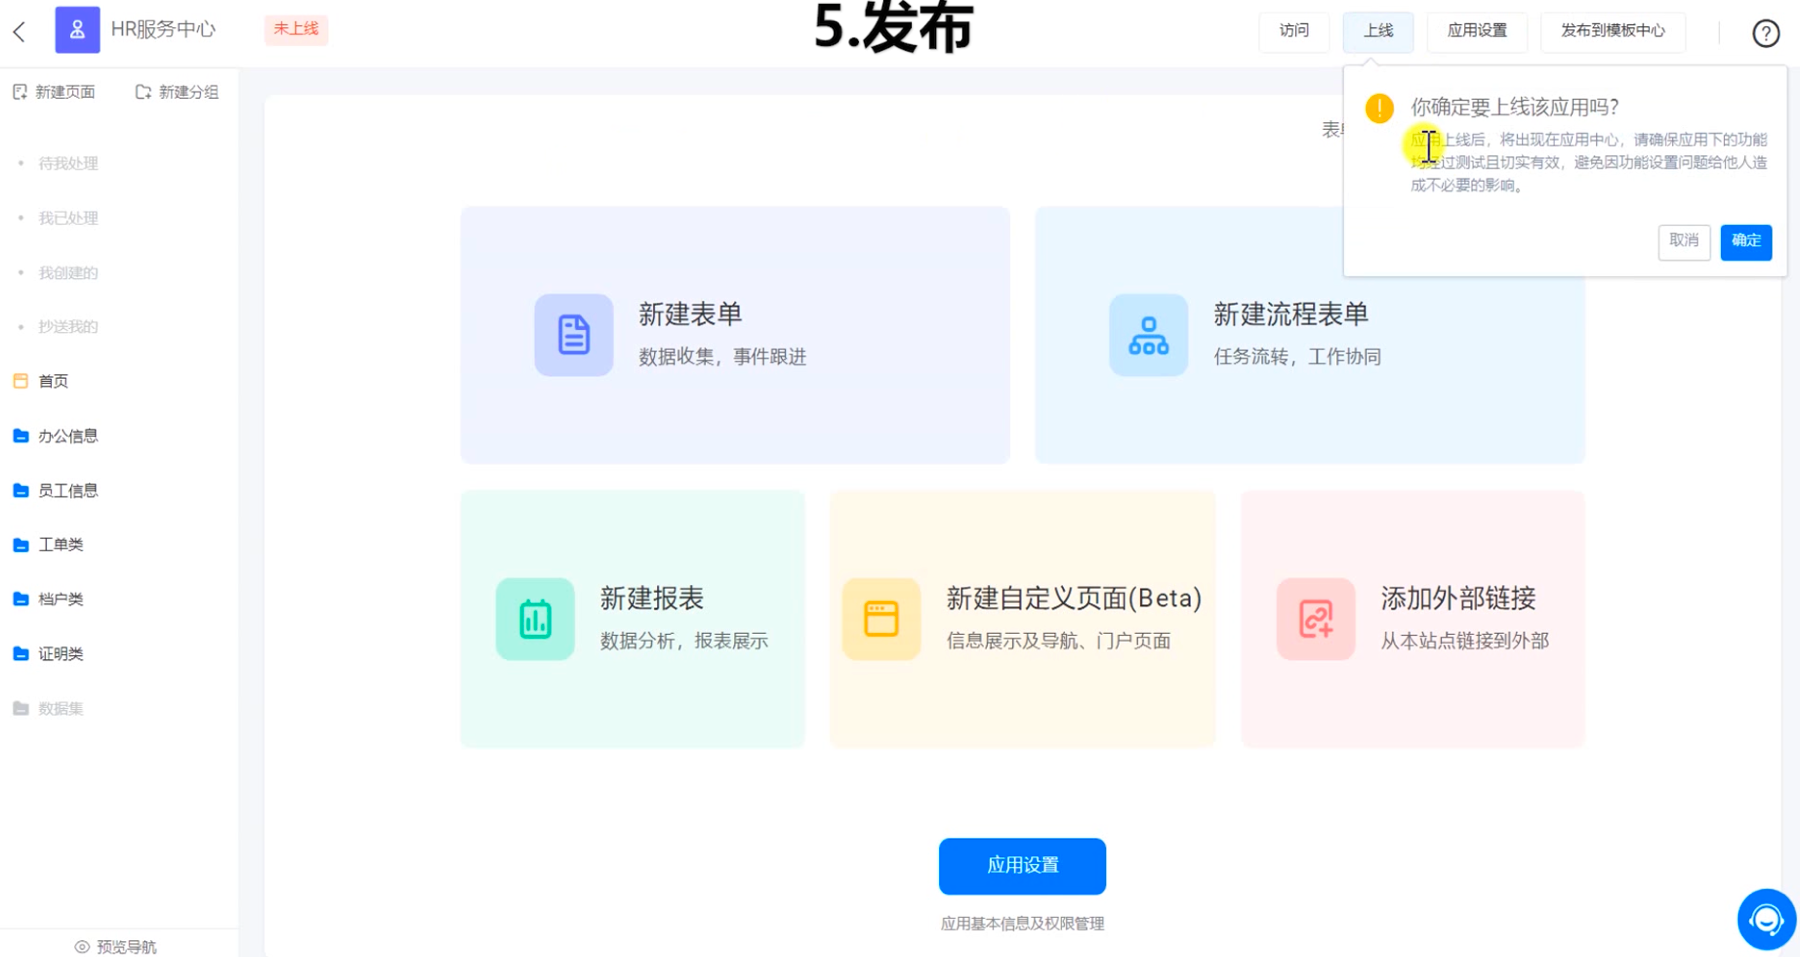Click the 从本站点链接到外部 description

(1465, 641)
